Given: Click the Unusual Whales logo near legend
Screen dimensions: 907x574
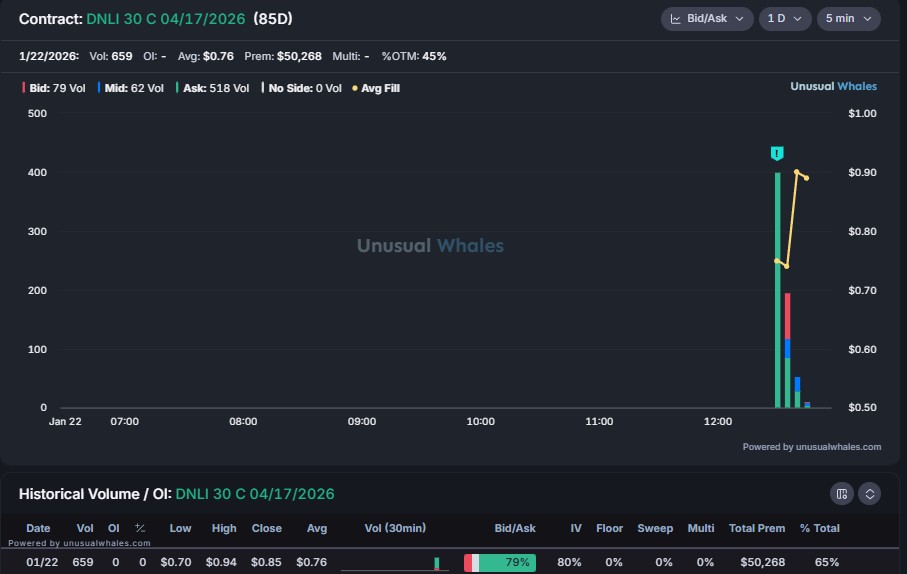Looking at the screenshot, I should [834, 86].
